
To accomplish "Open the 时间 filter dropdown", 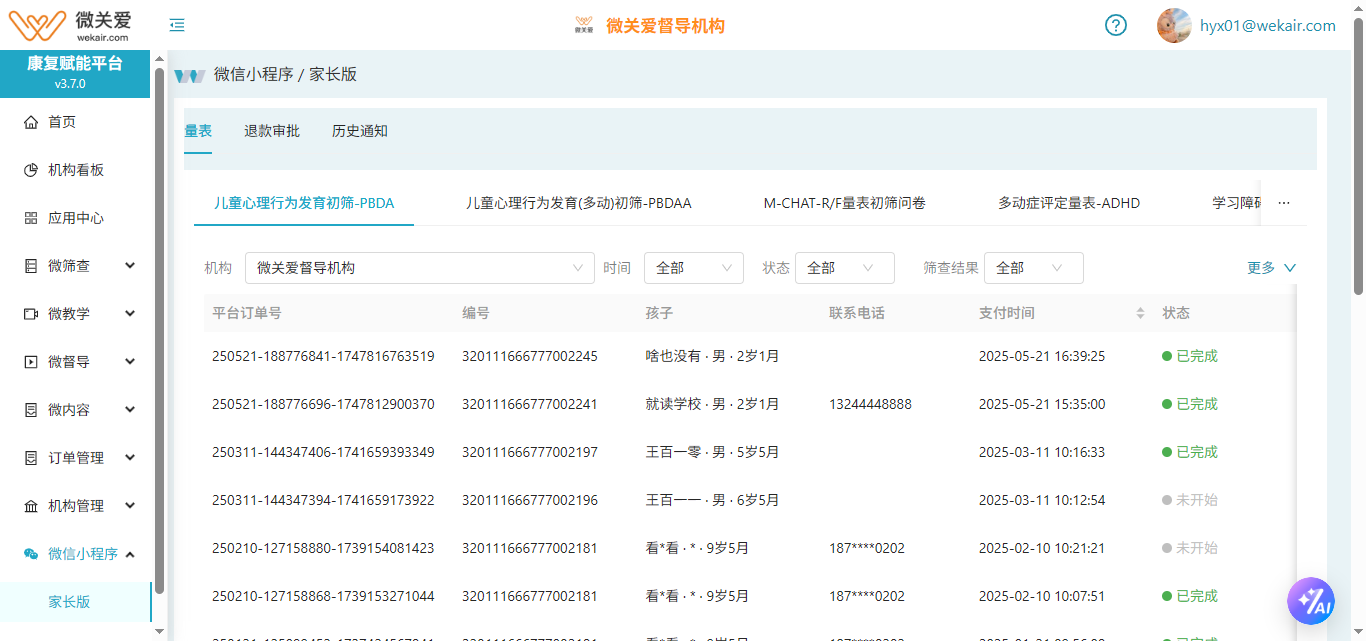I will [693, 268].
